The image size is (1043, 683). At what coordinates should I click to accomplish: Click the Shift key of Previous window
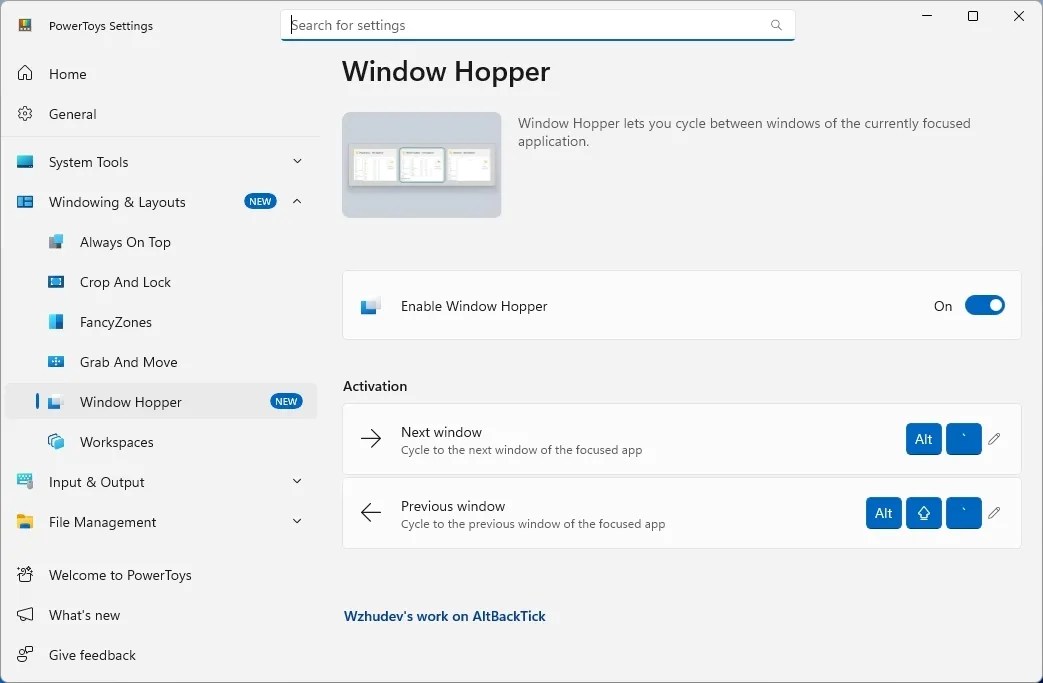[x=923, y=513]
